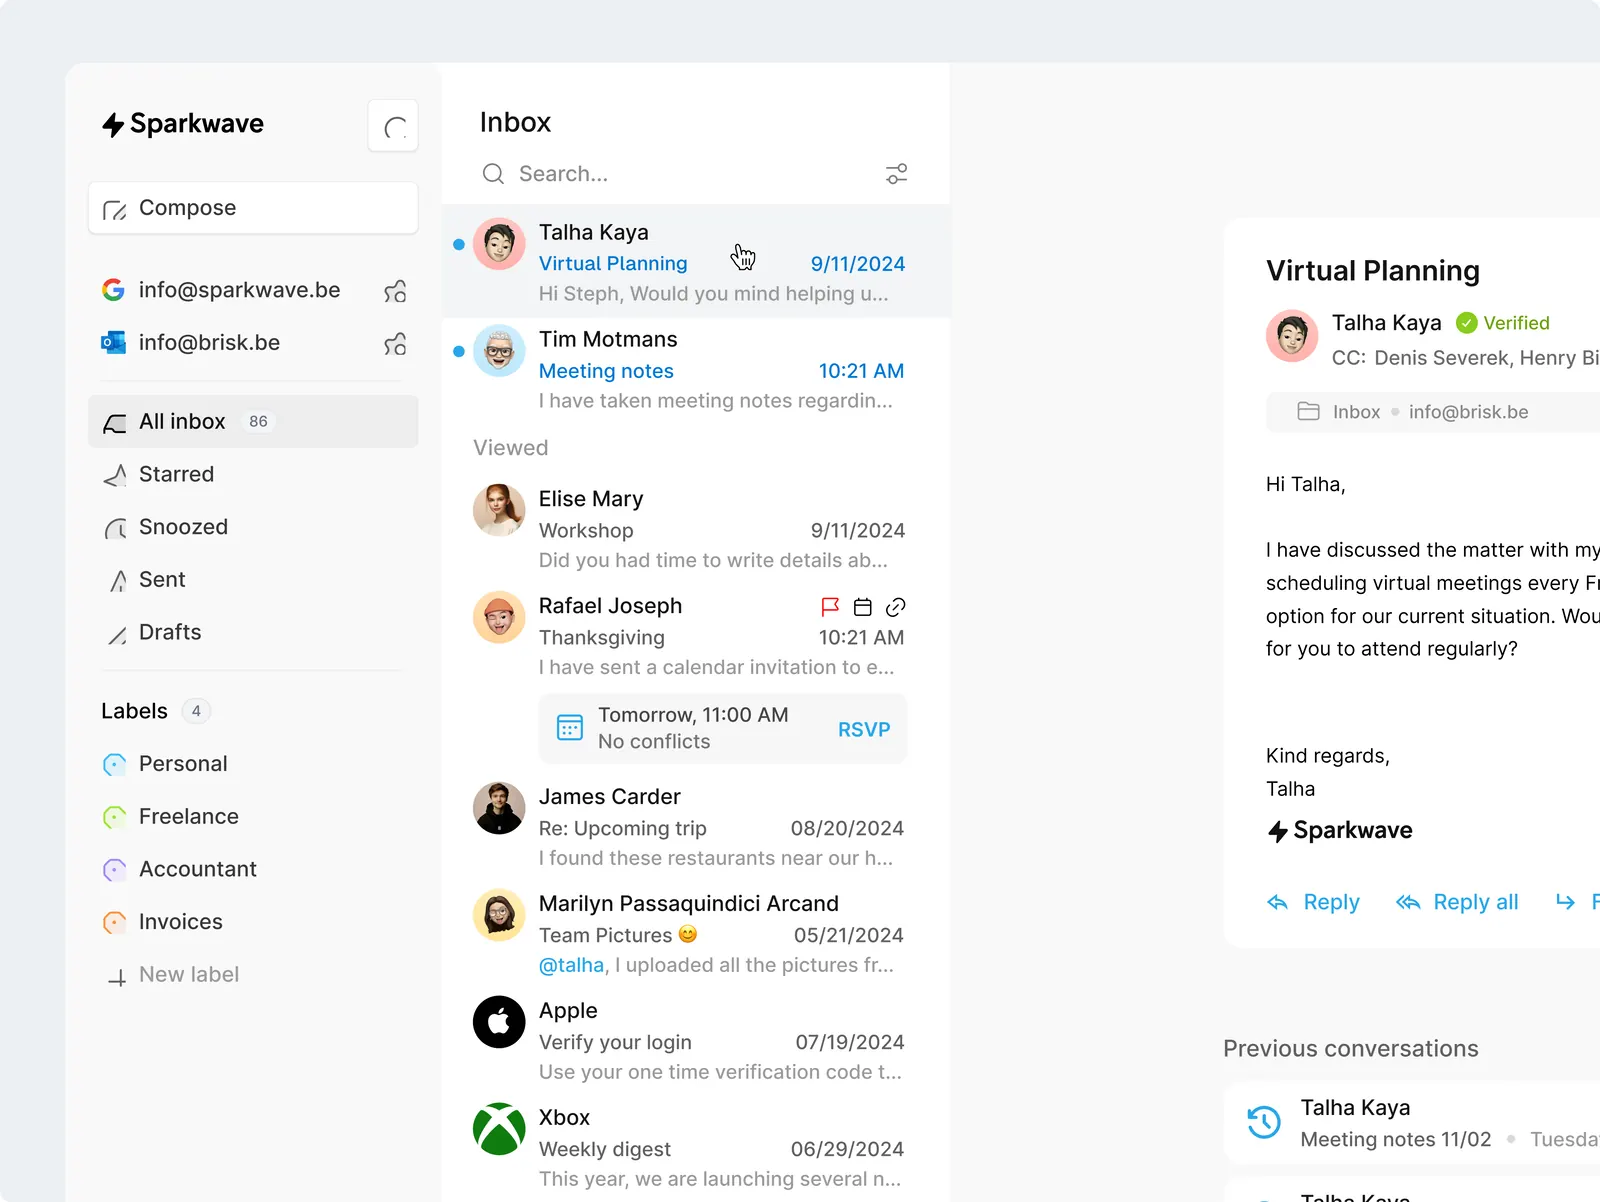Click Reply on the open email
Image resolution: width=1600 pixels, height=1202 pixels.
coord(1313,902)
